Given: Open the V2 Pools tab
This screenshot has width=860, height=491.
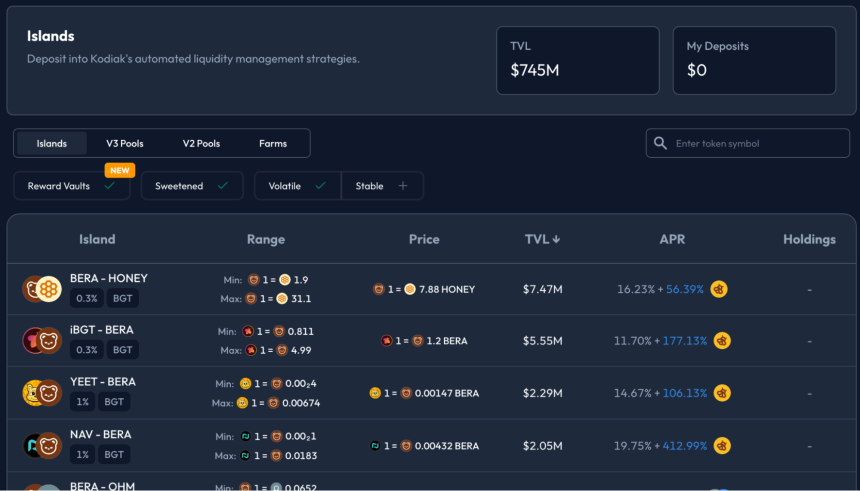Looking at the screenshot, I should (x=201, y=143).
